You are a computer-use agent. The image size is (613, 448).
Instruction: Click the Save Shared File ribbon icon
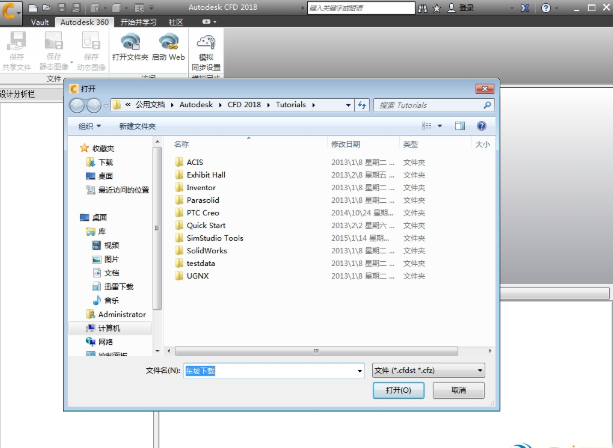coord(16,41)
